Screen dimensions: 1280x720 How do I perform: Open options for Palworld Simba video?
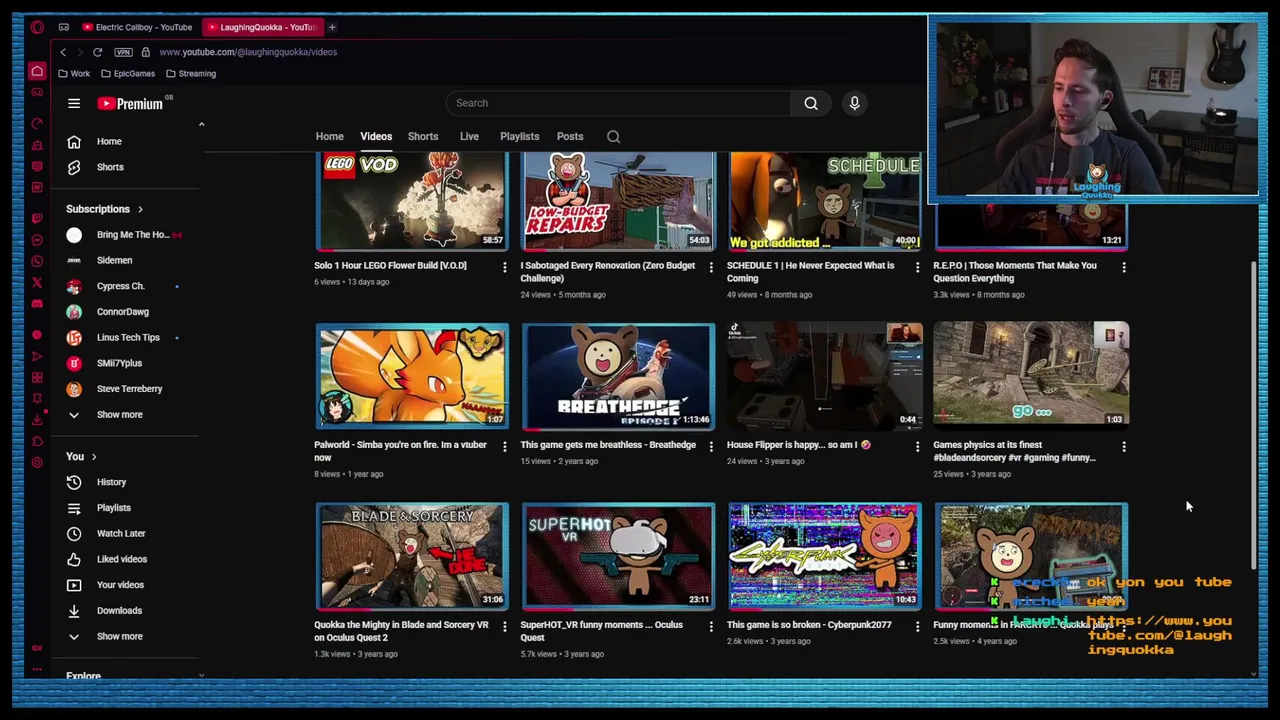pos(504,446)
